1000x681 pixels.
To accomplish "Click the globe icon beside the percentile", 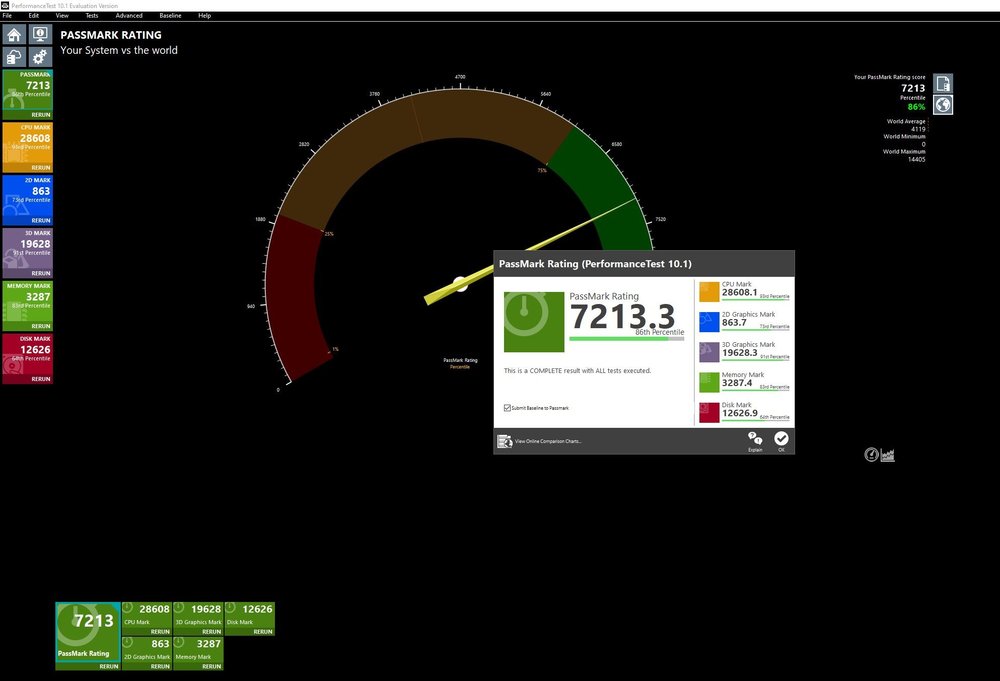I will click(x=942, y=105).
